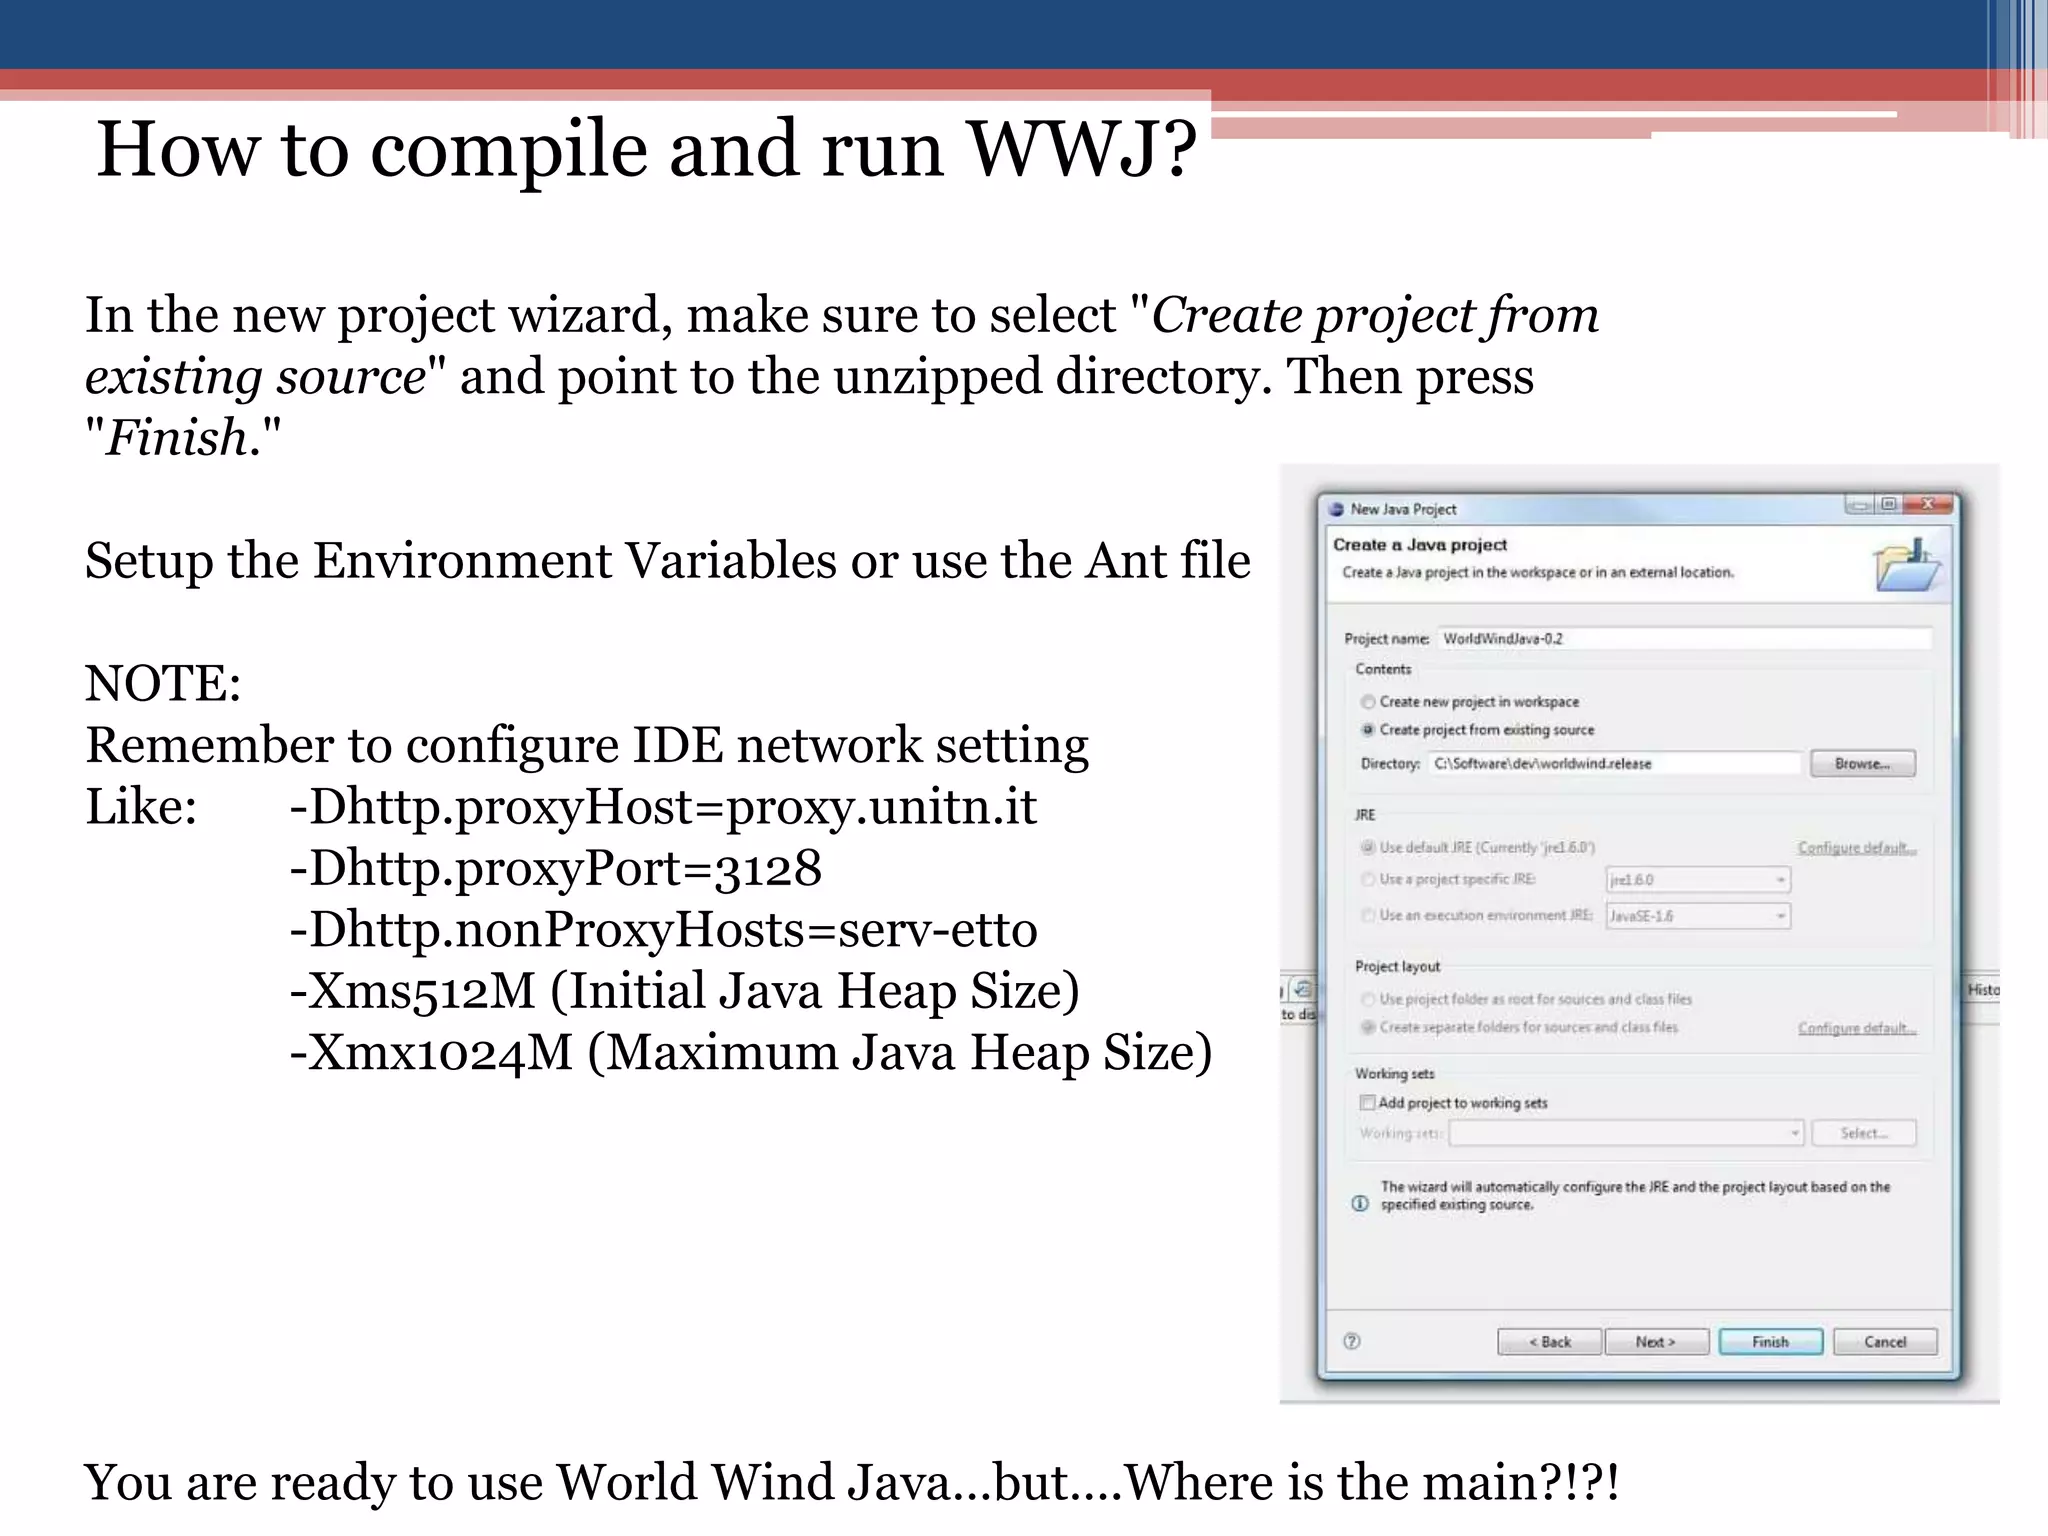Click the Browse... button next to Directory

[x=1863, y=764]
